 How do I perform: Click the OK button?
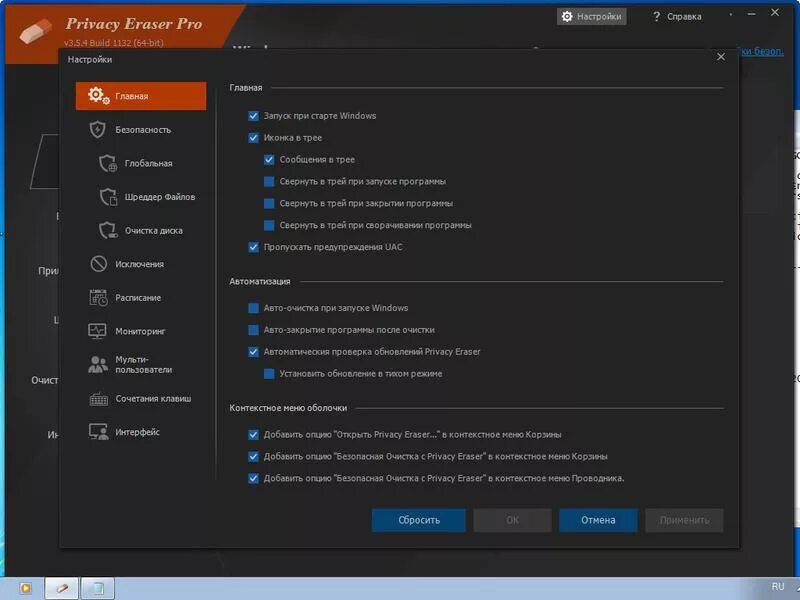pyautogui.click(x=512, y=520)
